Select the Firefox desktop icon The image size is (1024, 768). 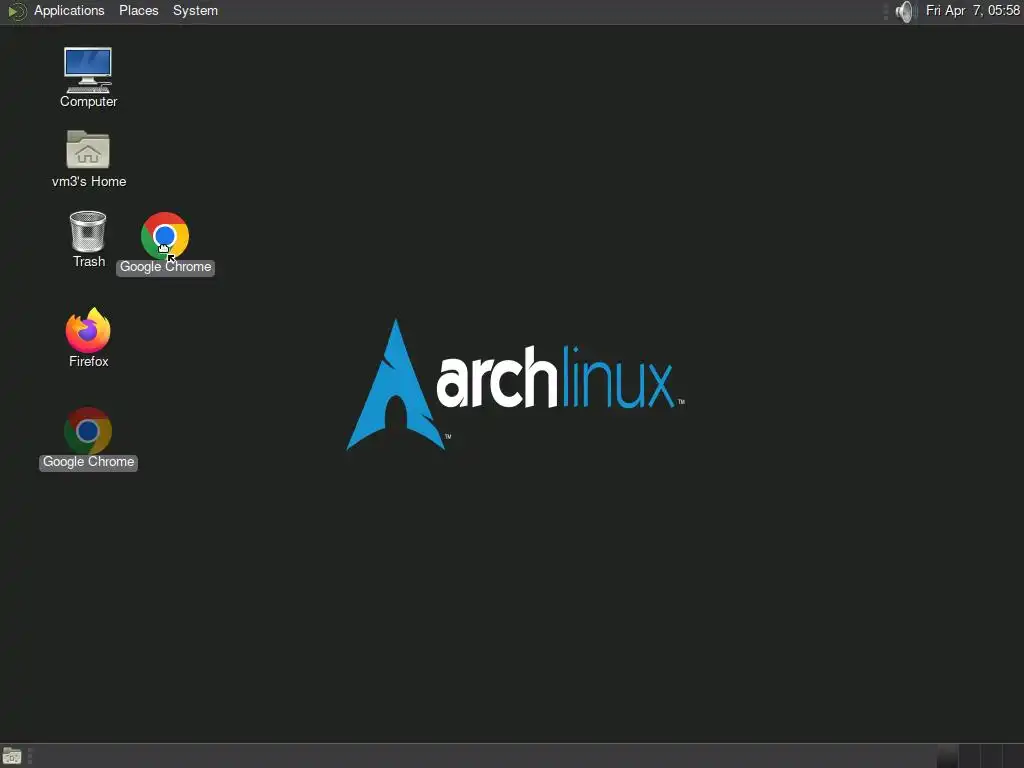(88, 330)
